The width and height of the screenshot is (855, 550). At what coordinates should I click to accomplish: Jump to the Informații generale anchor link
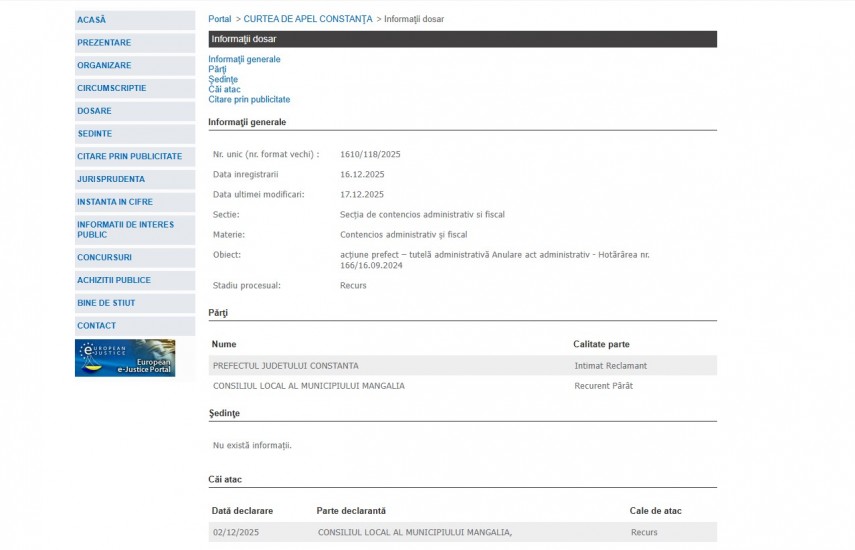tap(244, 60)
